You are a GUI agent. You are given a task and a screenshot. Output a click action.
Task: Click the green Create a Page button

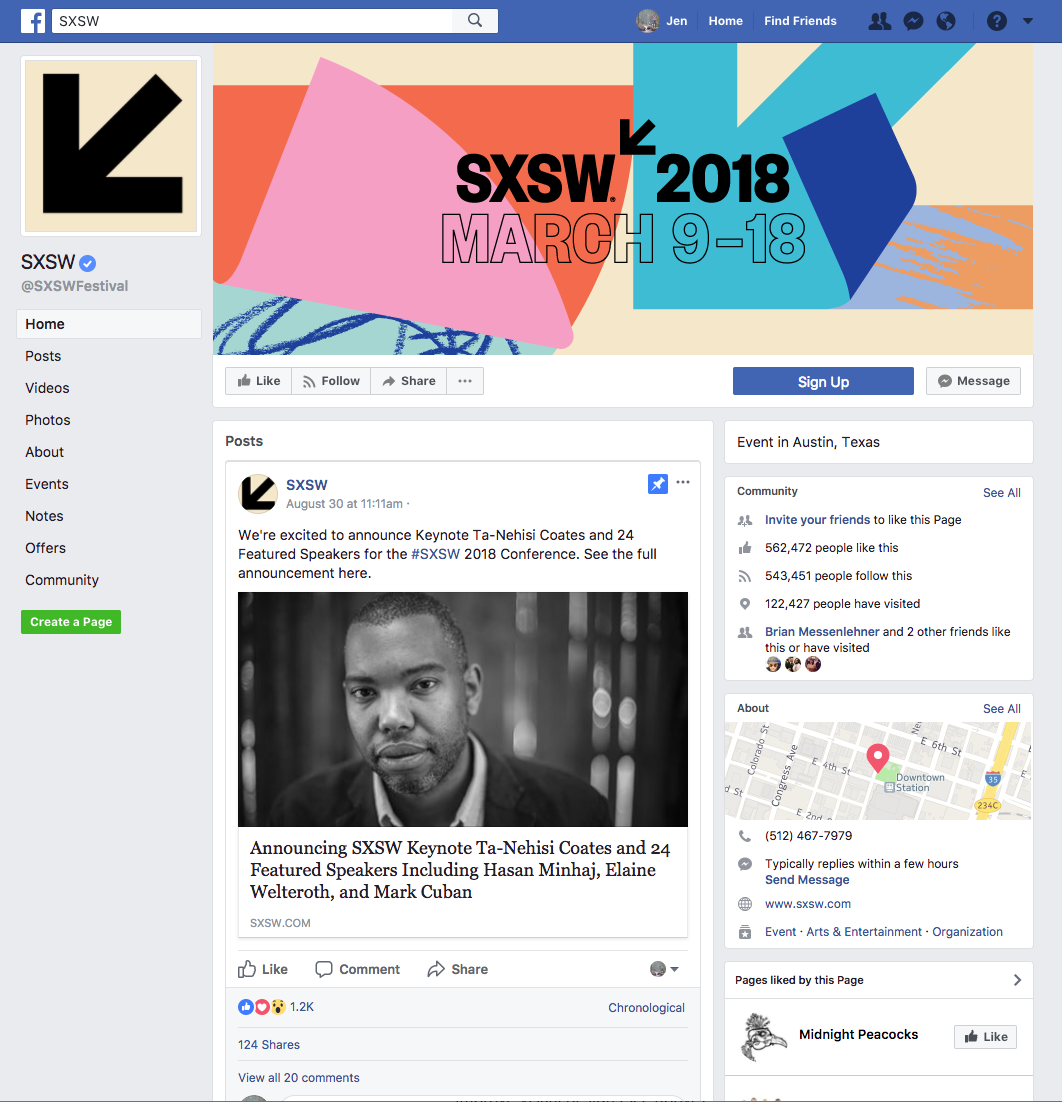(71, 622)
